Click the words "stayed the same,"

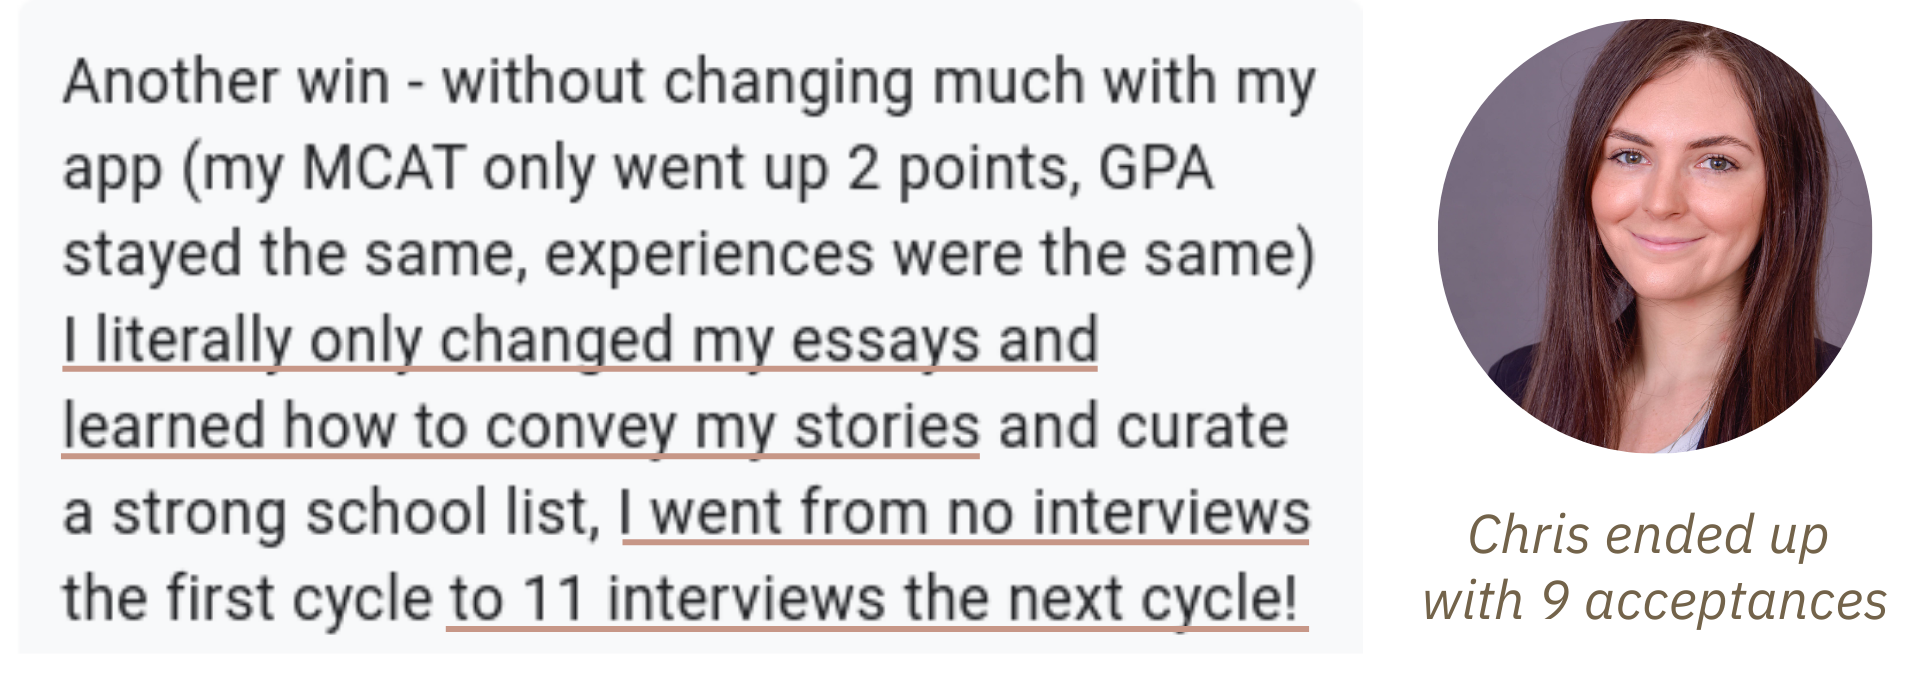tap(294, 256)
